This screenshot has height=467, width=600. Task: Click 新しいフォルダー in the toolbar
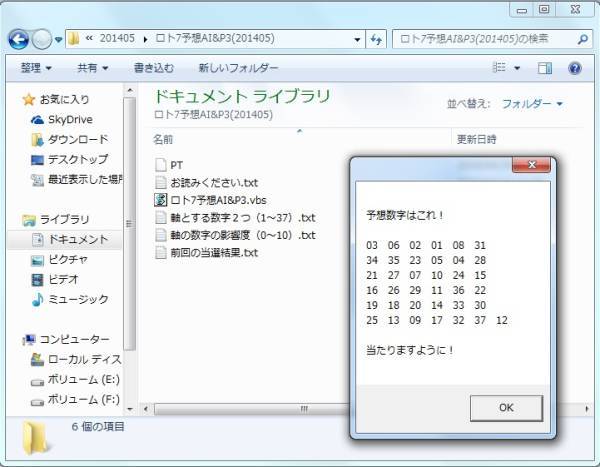238,68
